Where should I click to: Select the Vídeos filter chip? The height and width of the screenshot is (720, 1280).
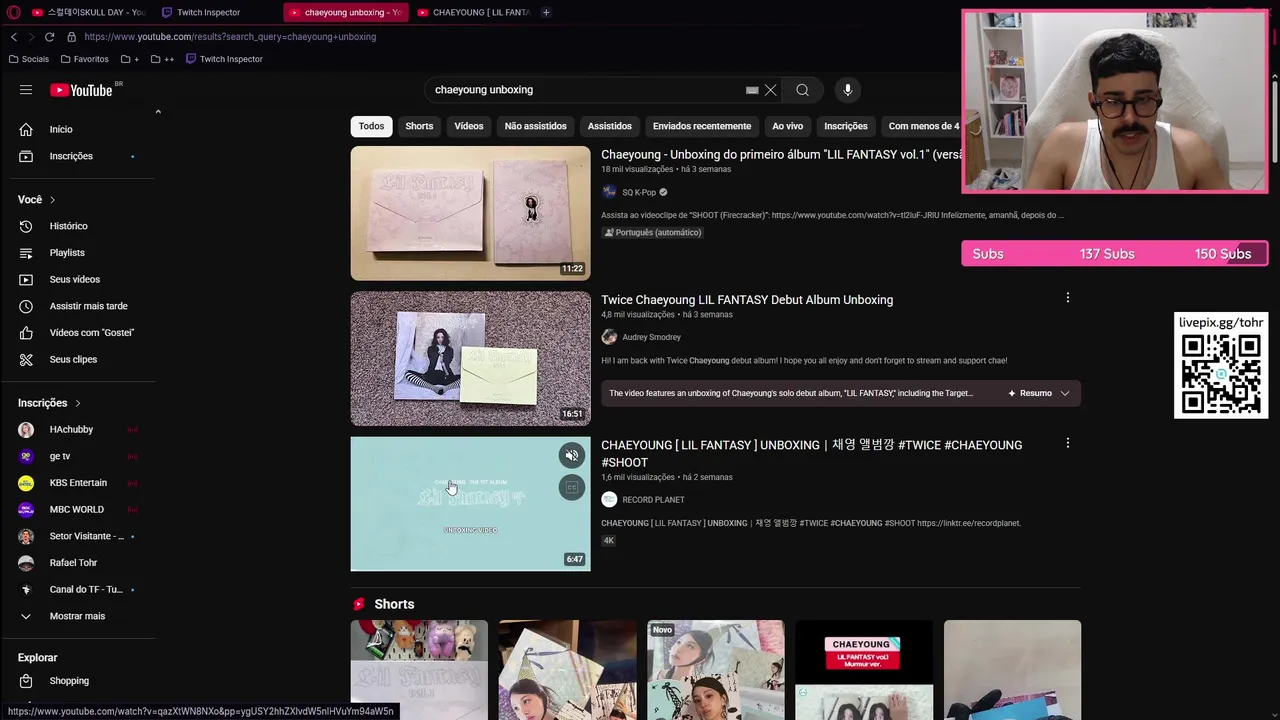coord(468,126)
